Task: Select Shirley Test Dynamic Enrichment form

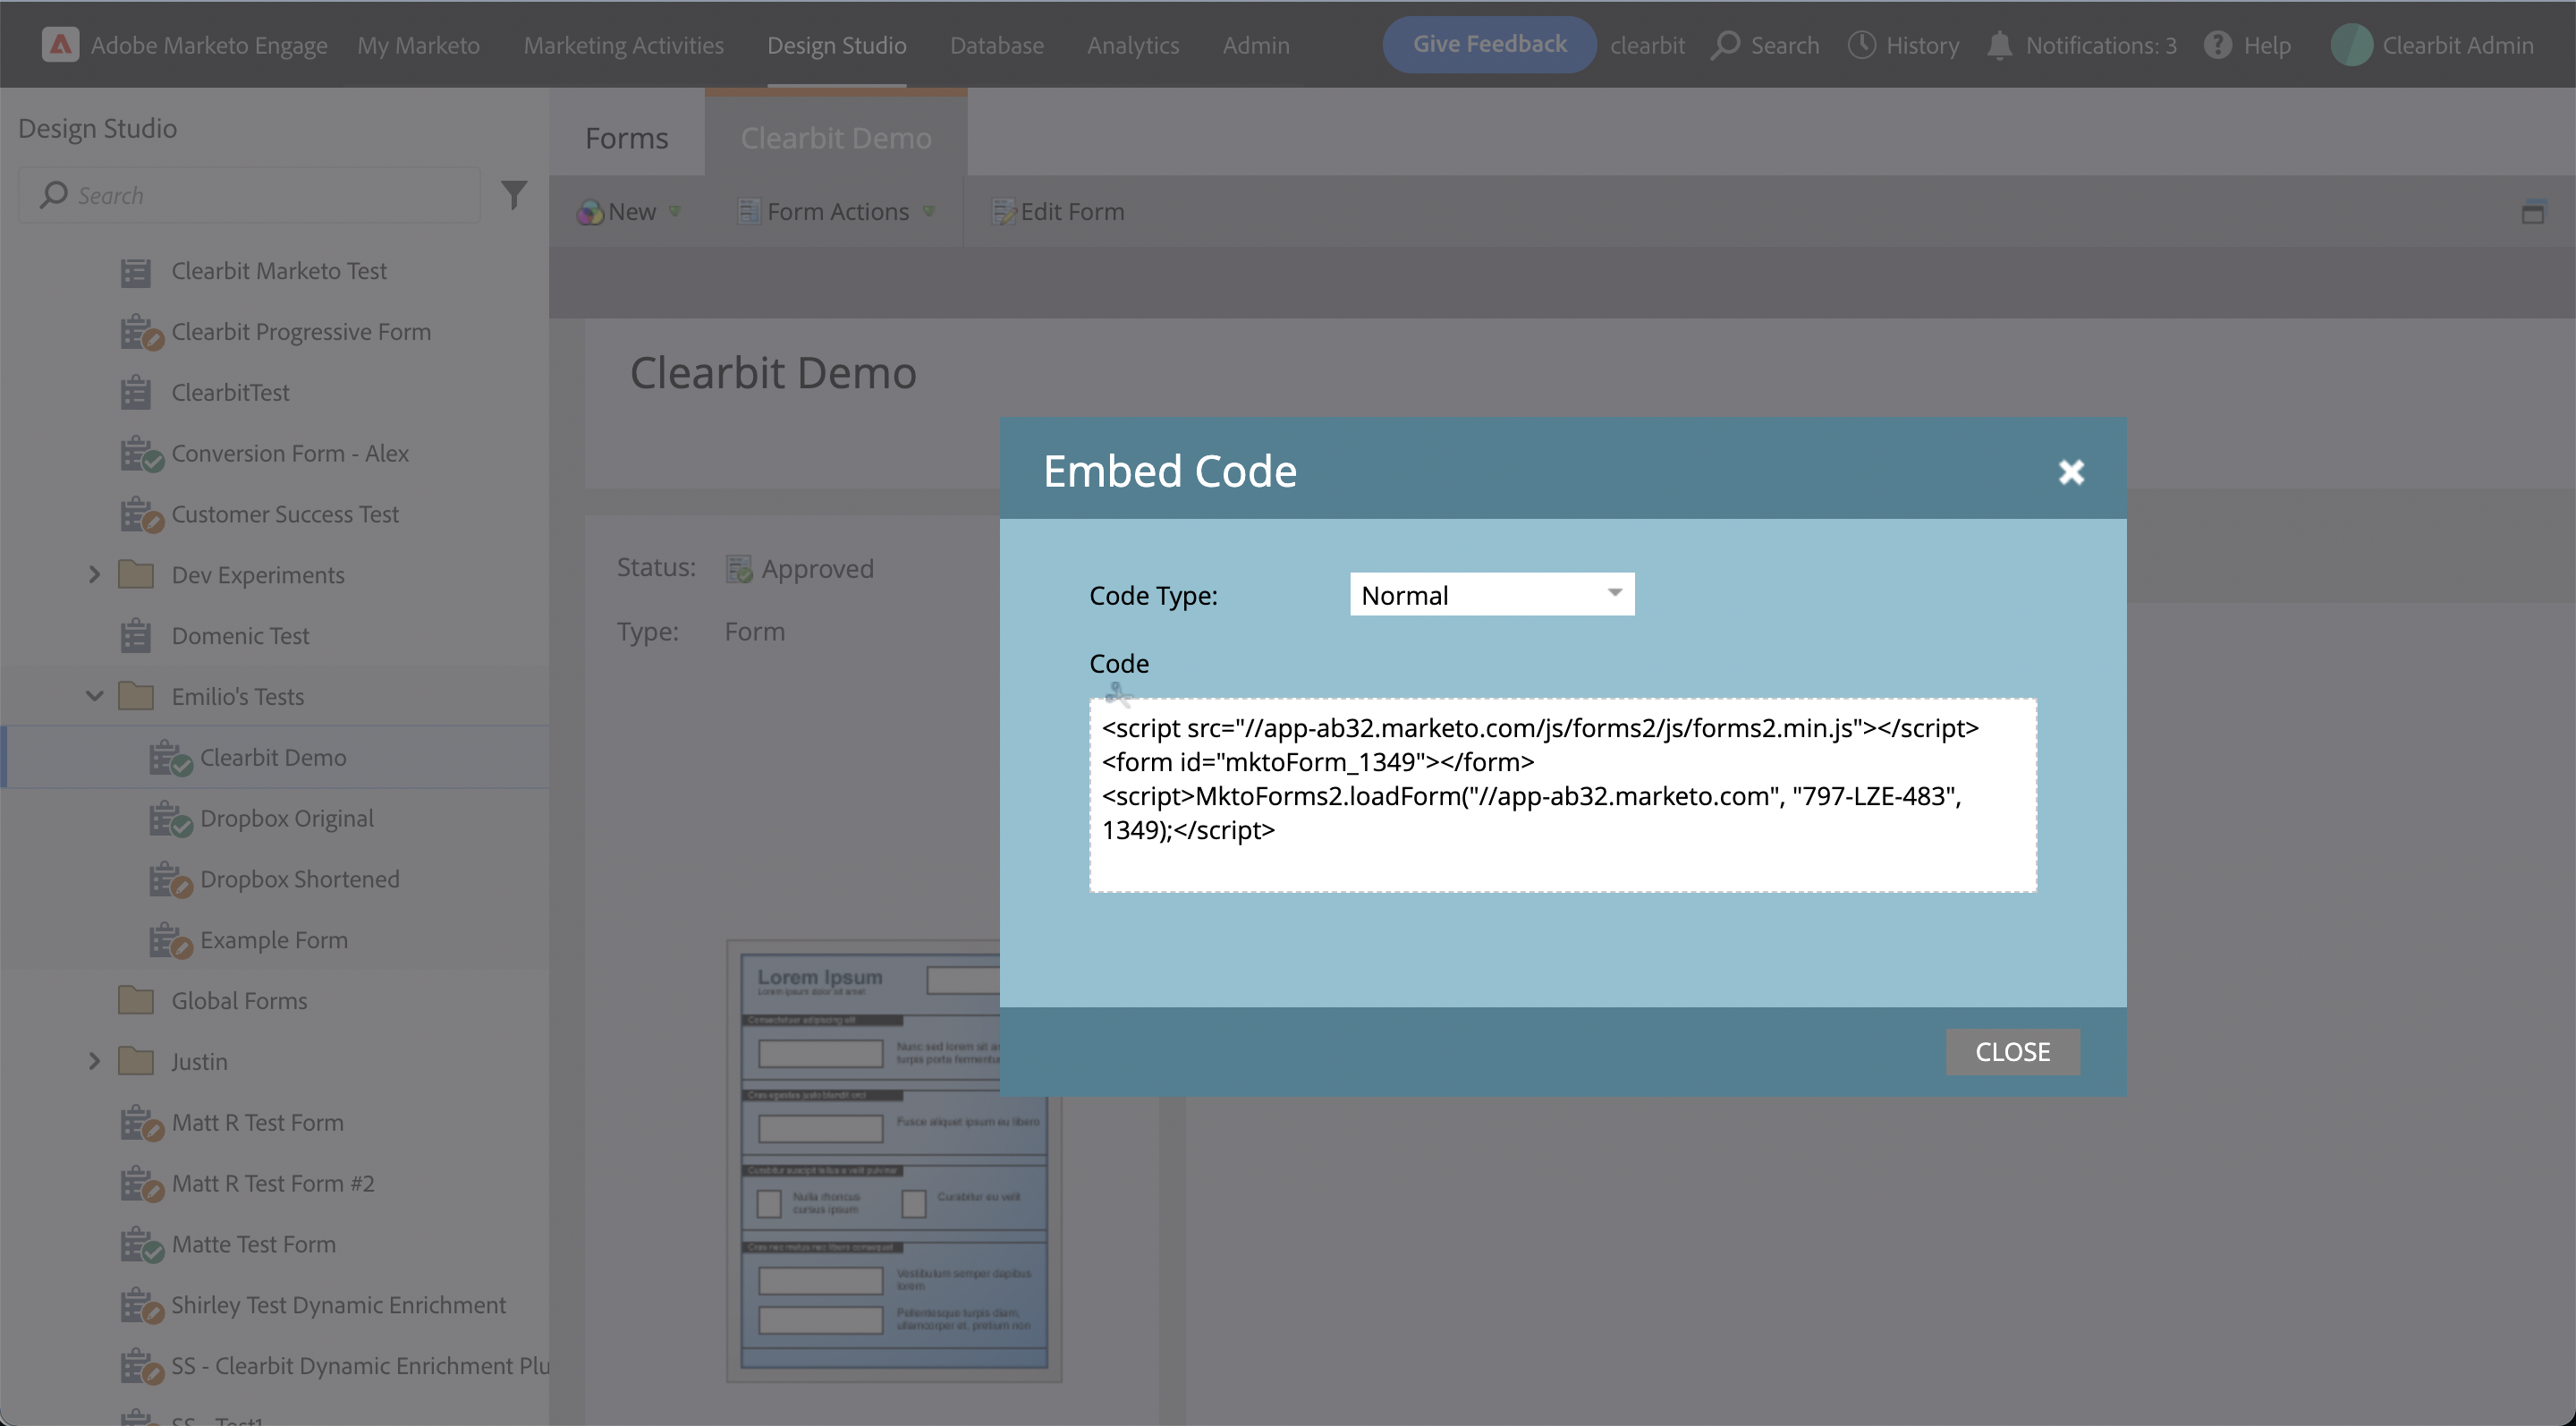Action: [x=338, y=1305]
